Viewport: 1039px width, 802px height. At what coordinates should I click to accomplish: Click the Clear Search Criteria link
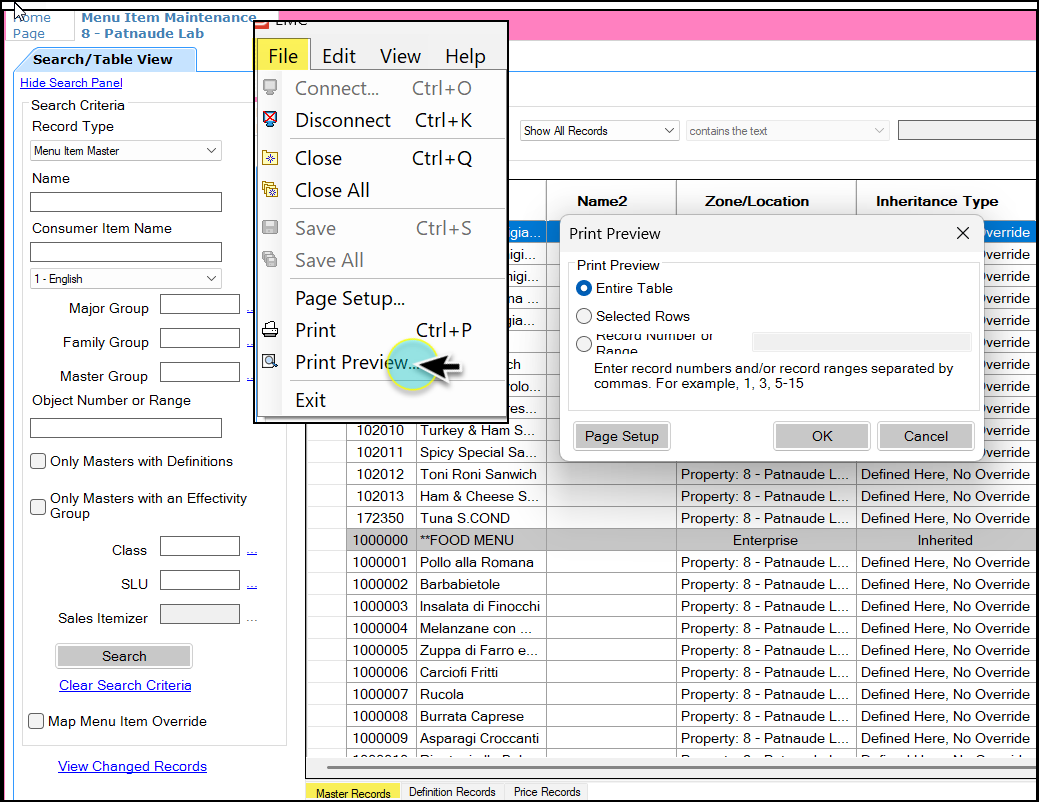click(125, 685)
